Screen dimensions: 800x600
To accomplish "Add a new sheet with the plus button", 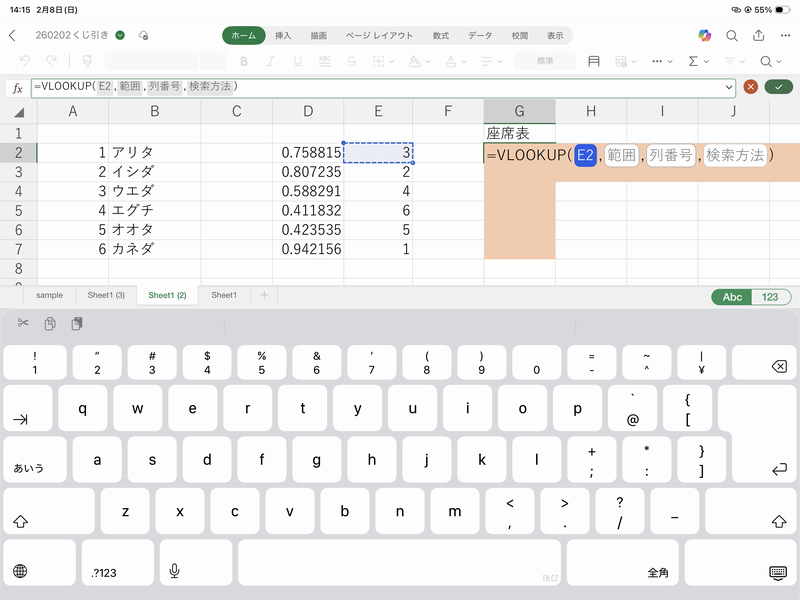I will click(x=264, y=295).
